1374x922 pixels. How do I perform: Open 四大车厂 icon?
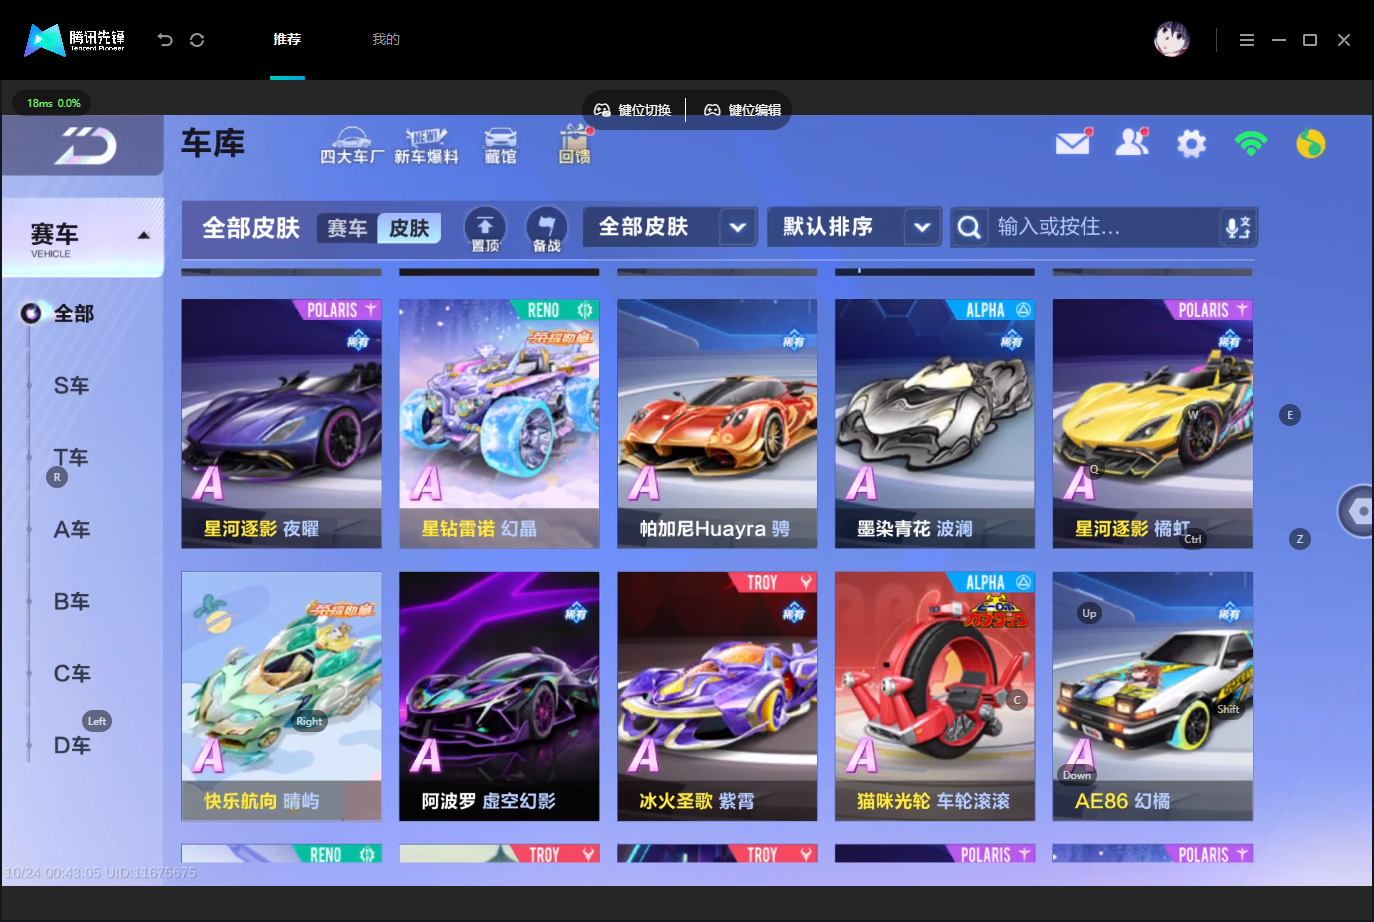pos(351,146)
